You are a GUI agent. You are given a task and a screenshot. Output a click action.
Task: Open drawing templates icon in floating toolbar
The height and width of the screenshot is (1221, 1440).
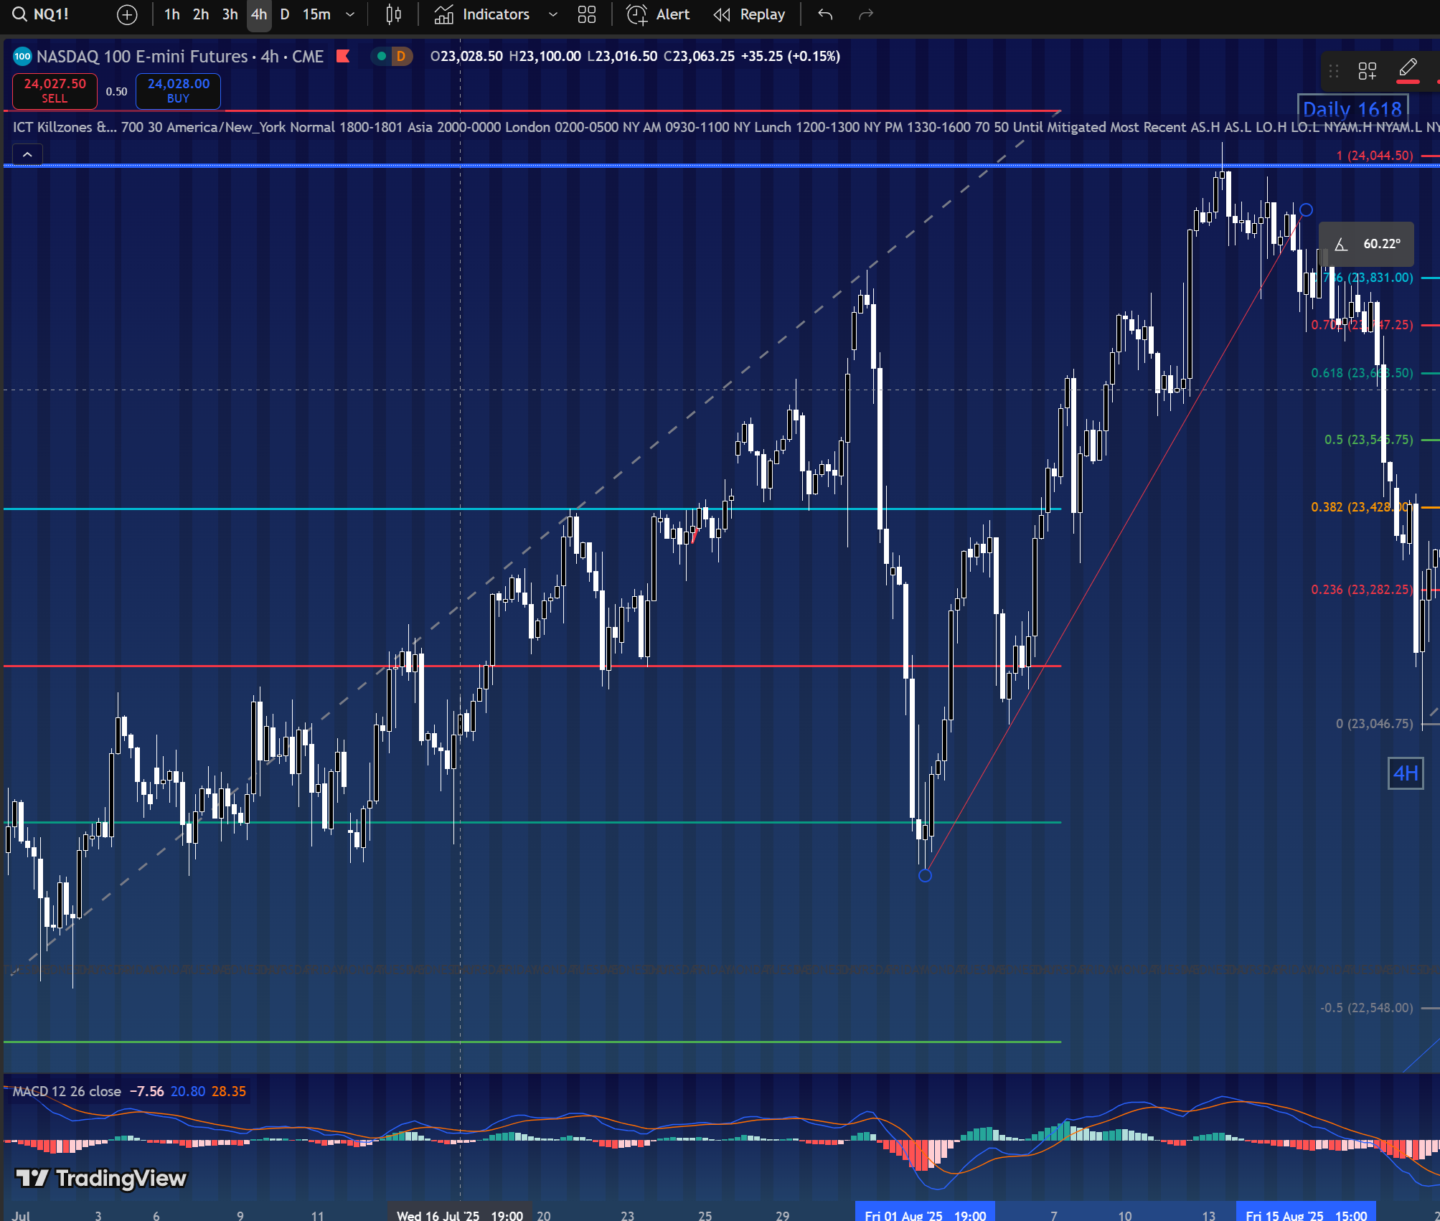tap(1367, 70)
